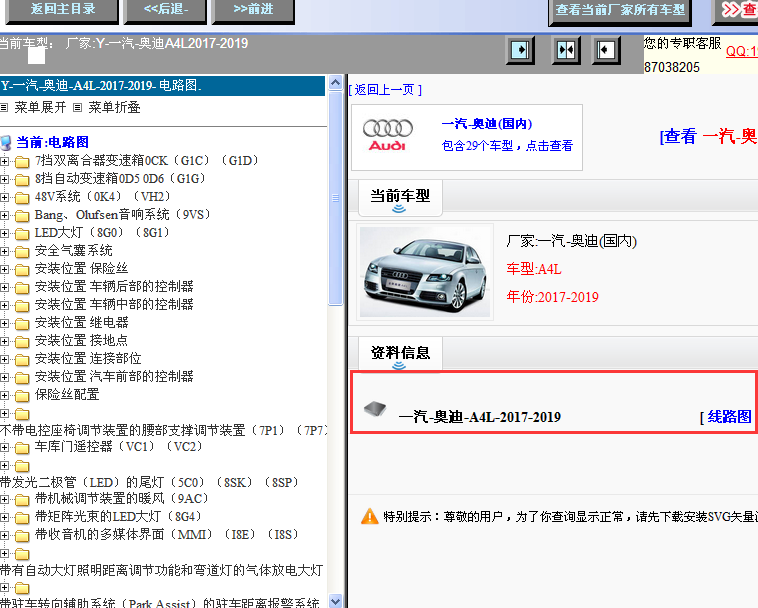Select 安装位置 连接部位 tree item
The width and height of the screenshot is (758, 608).
(x=88, y=359)
